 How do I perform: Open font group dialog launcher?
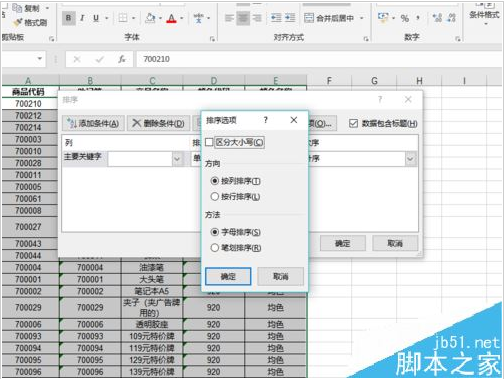(212, 39)
